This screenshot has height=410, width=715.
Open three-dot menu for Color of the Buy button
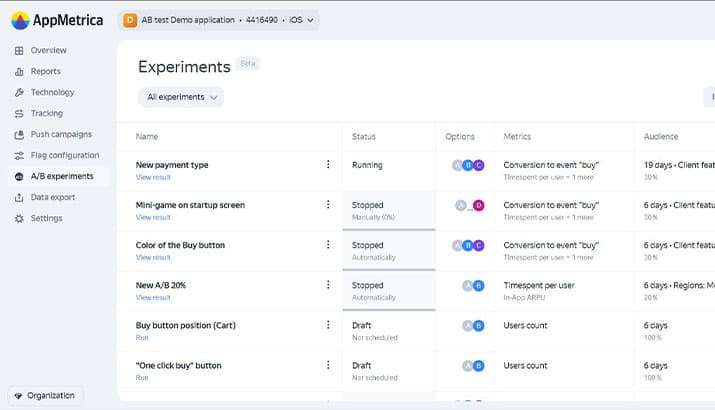[328, 245]
